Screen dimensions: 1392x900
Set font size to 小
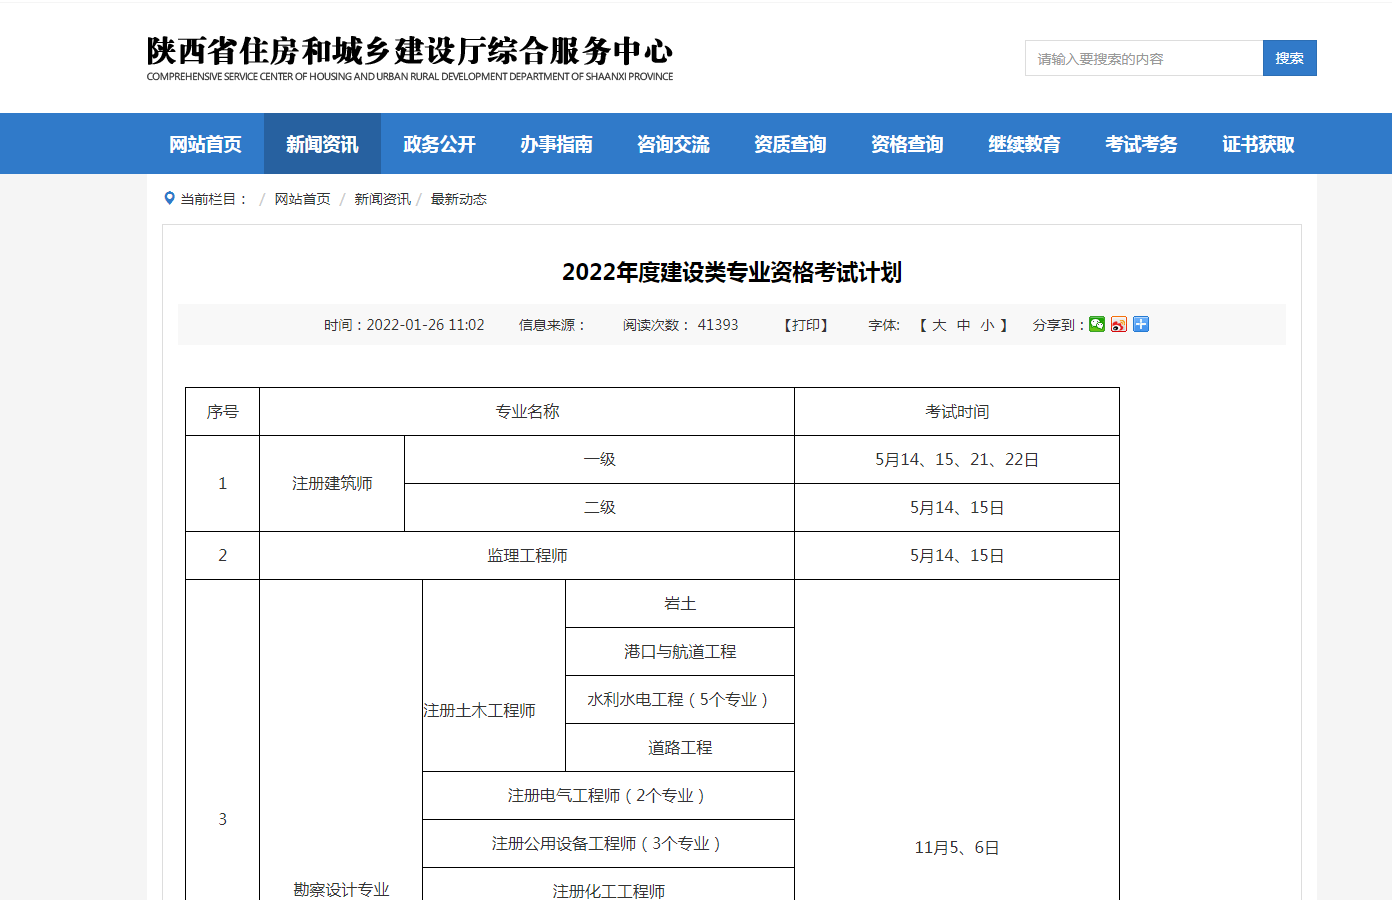[987, 325]
